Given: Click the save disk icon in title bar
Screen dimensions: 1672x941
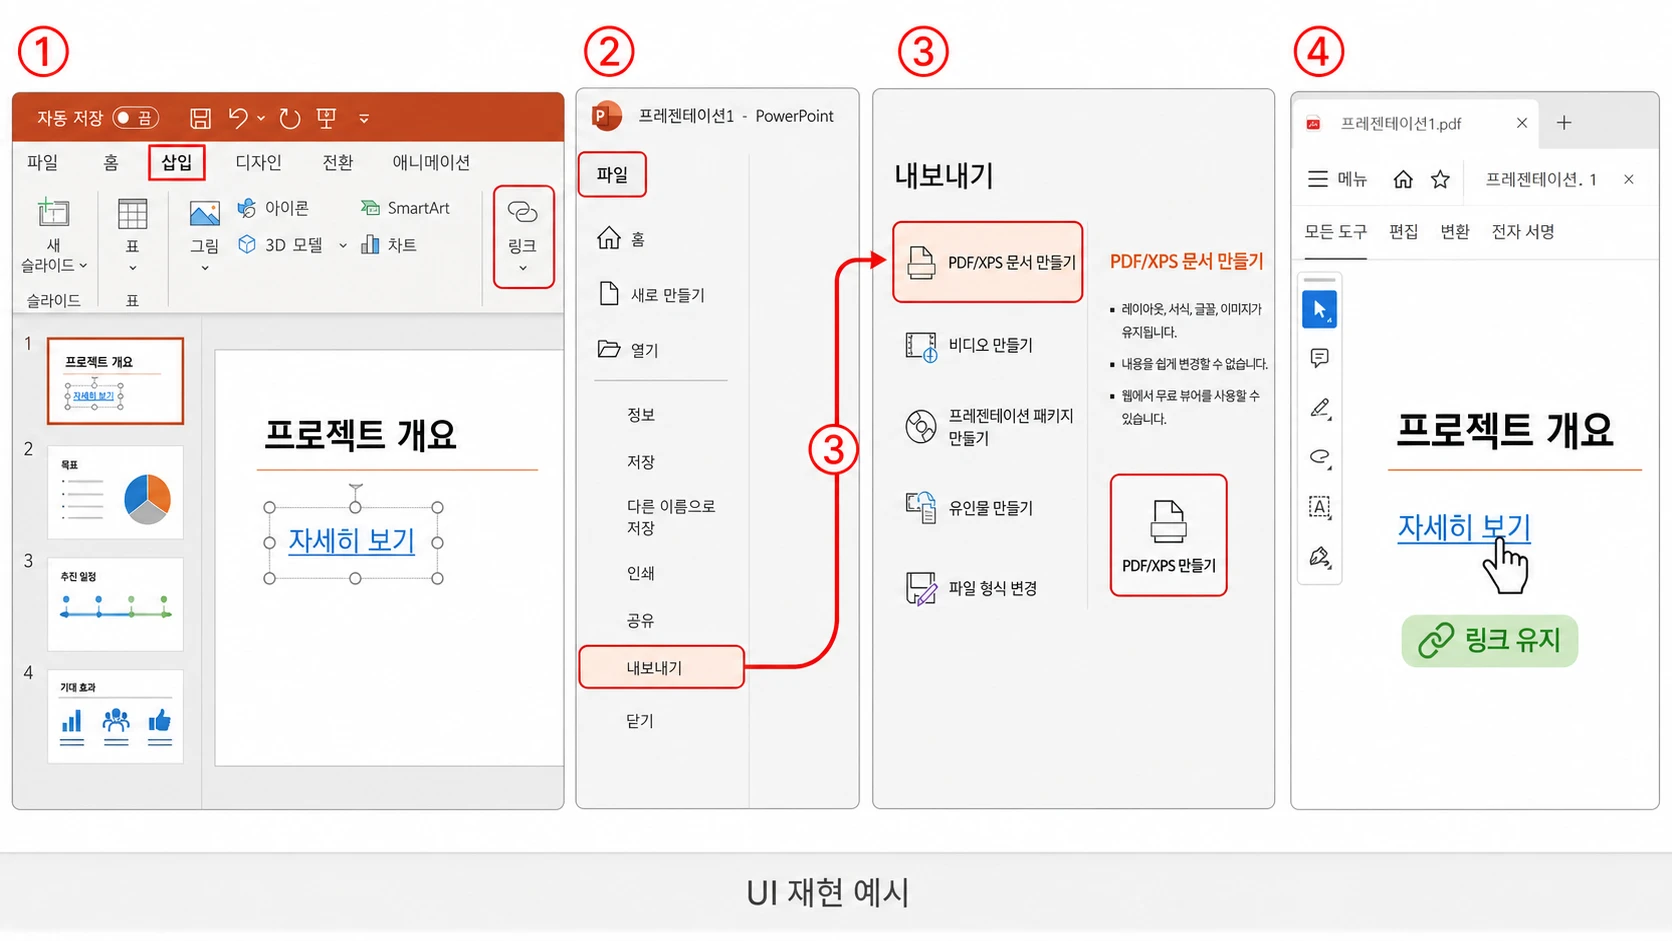Looking at the screenshot, I should click(200, 118).
